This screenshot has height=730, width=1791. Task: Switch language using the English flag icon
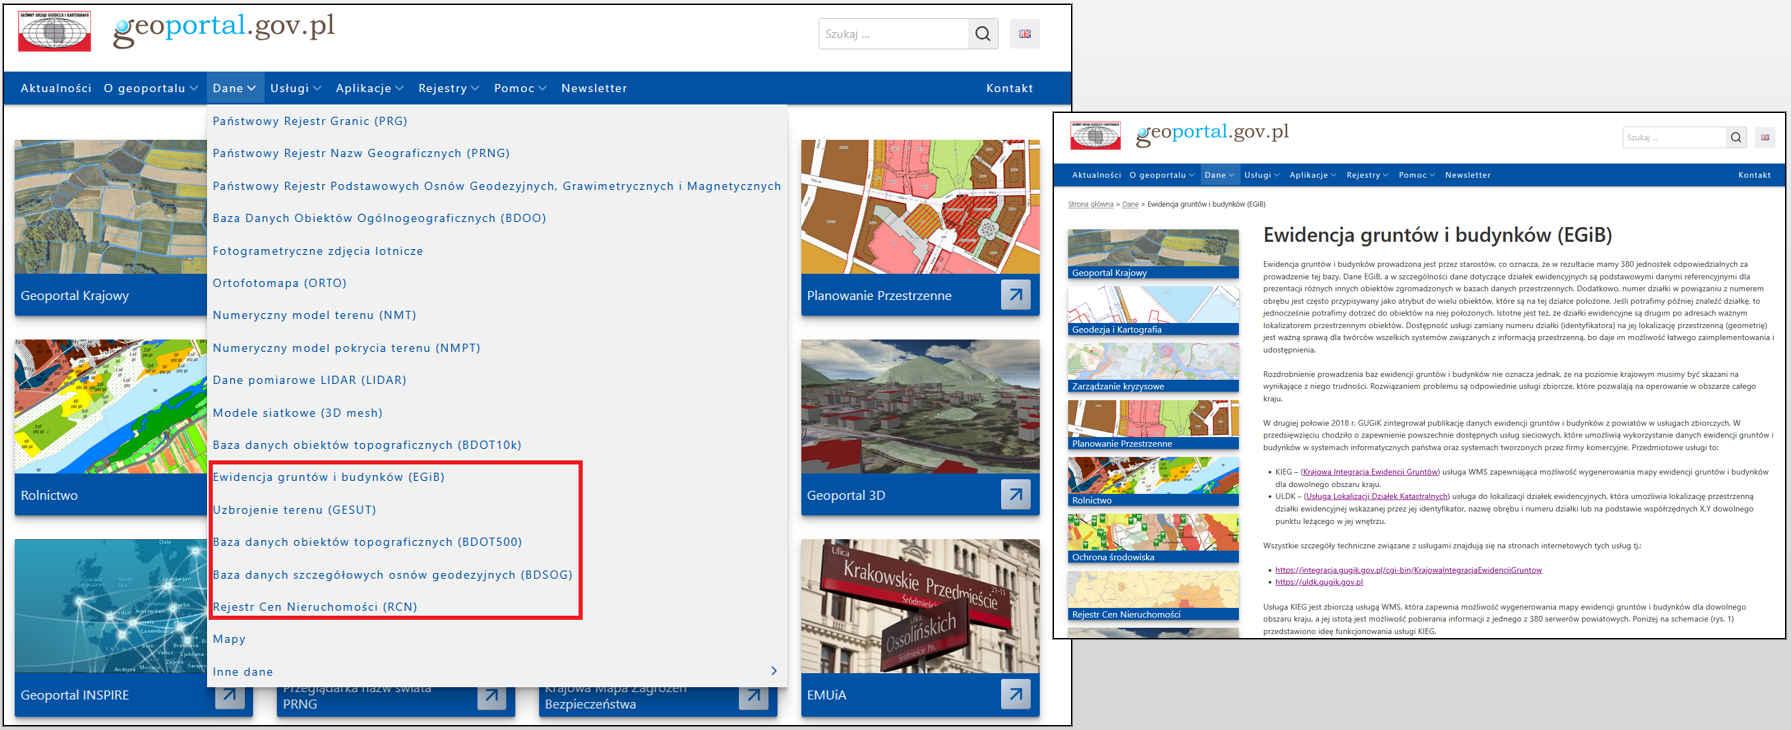coord(1025,34)
